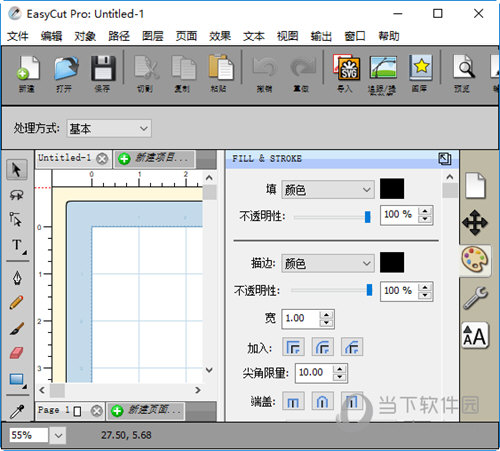Screen dimensions: 500x451
Task: Select the round join option
Action: [322, 347]
